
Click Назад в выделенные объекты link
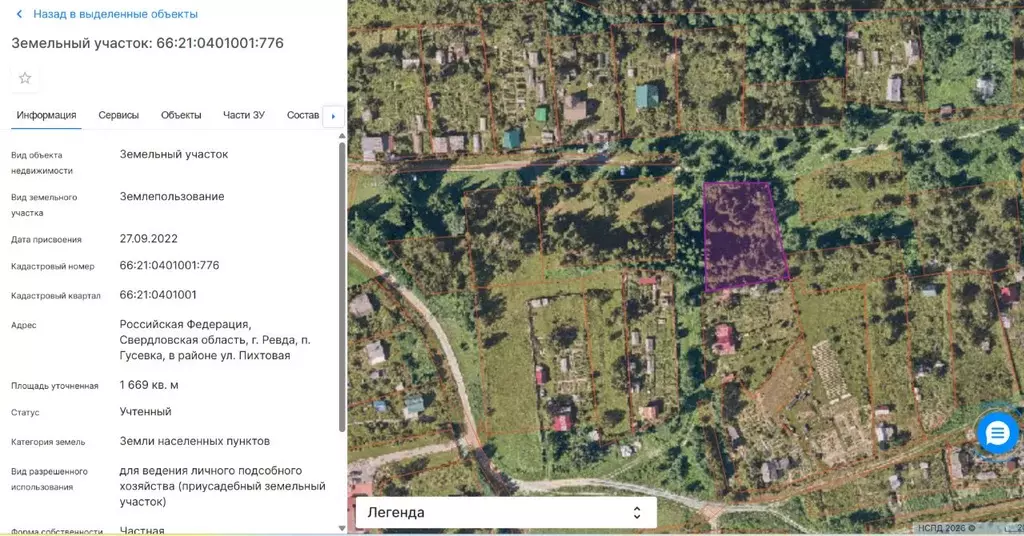click(115, 14)
